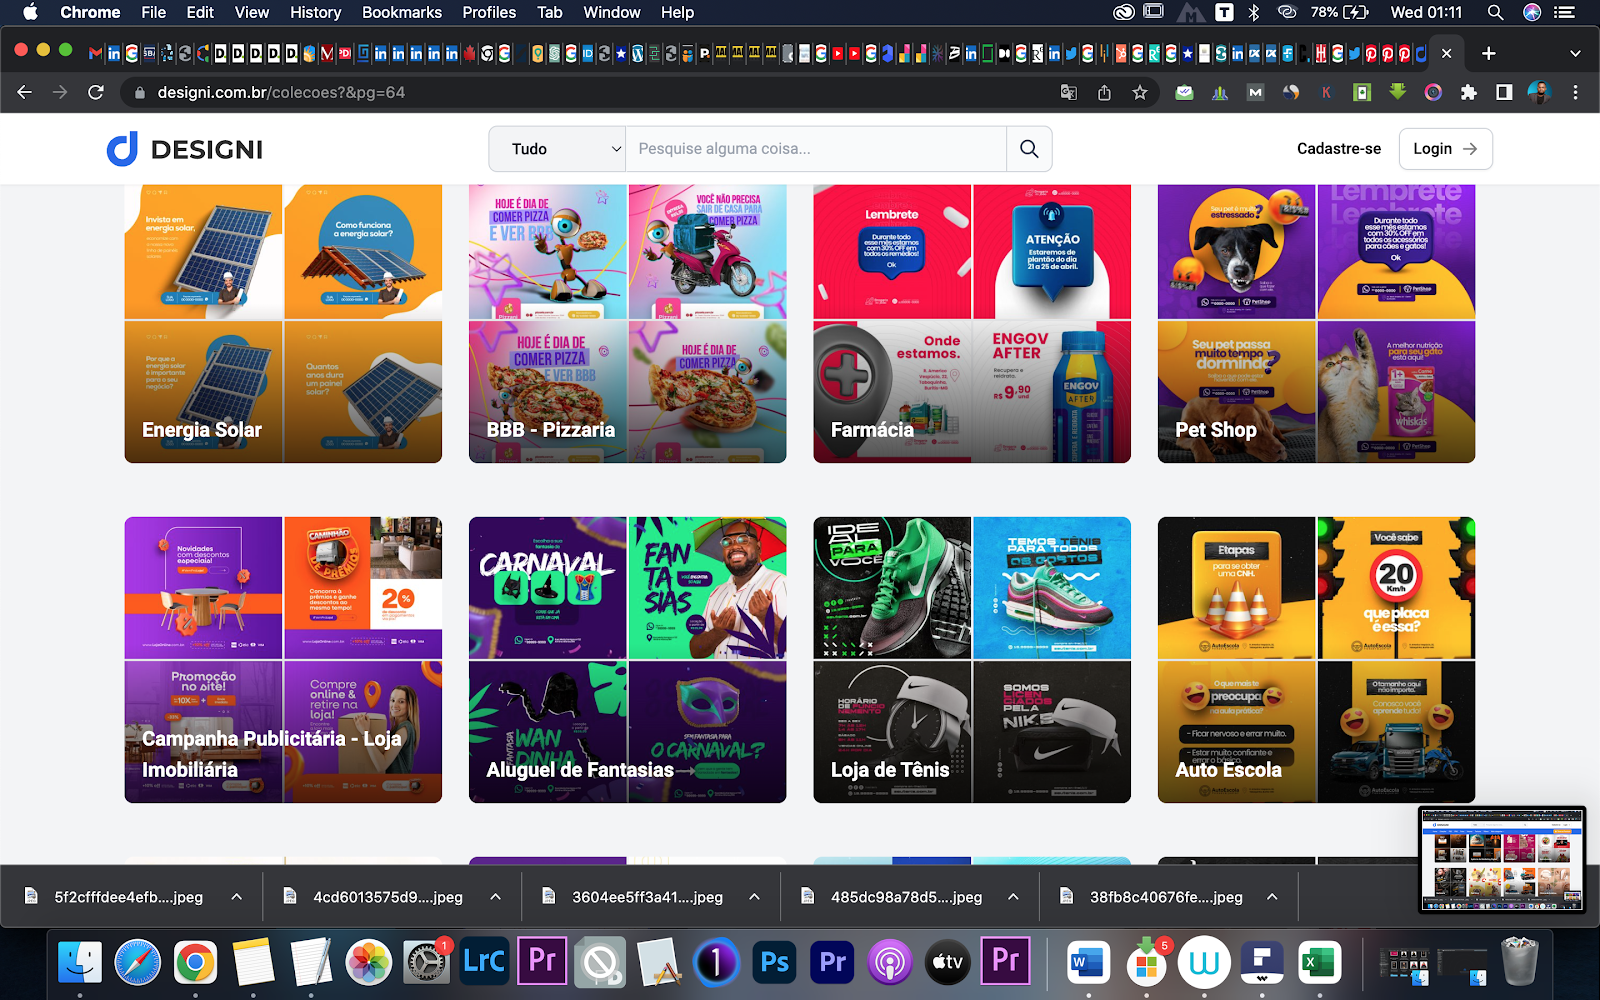Open Photos app in the Dock

369,963
